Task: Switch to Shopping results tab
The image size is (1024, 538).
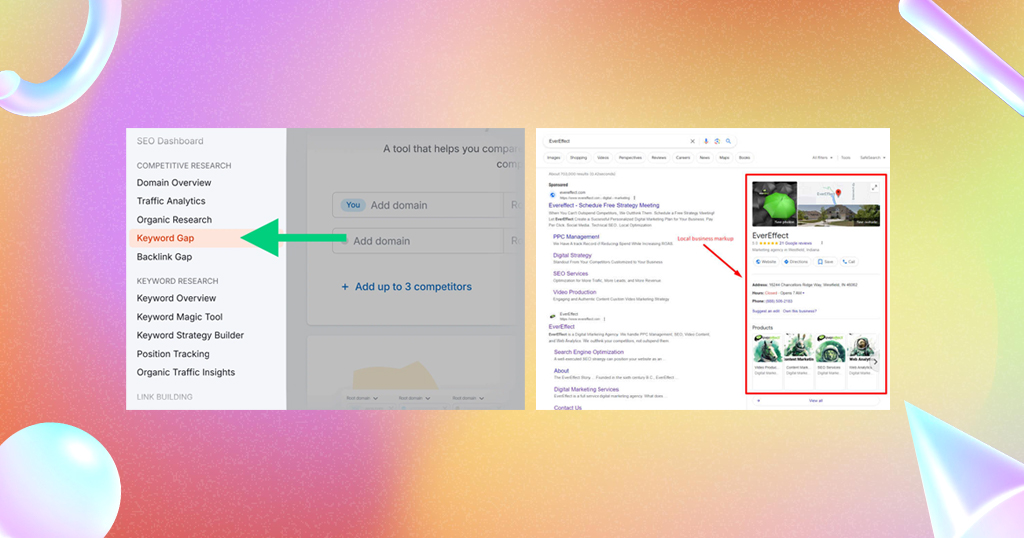Action: pyautogui.click(x=579, y=158)
